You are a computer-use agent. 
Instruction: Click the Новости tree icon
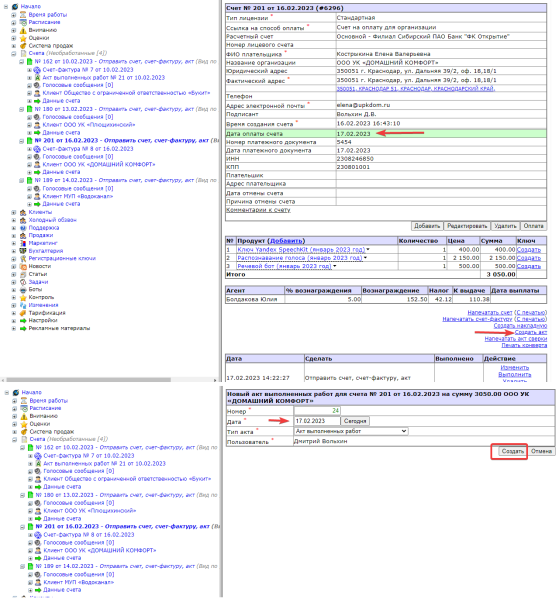[23, 266]
